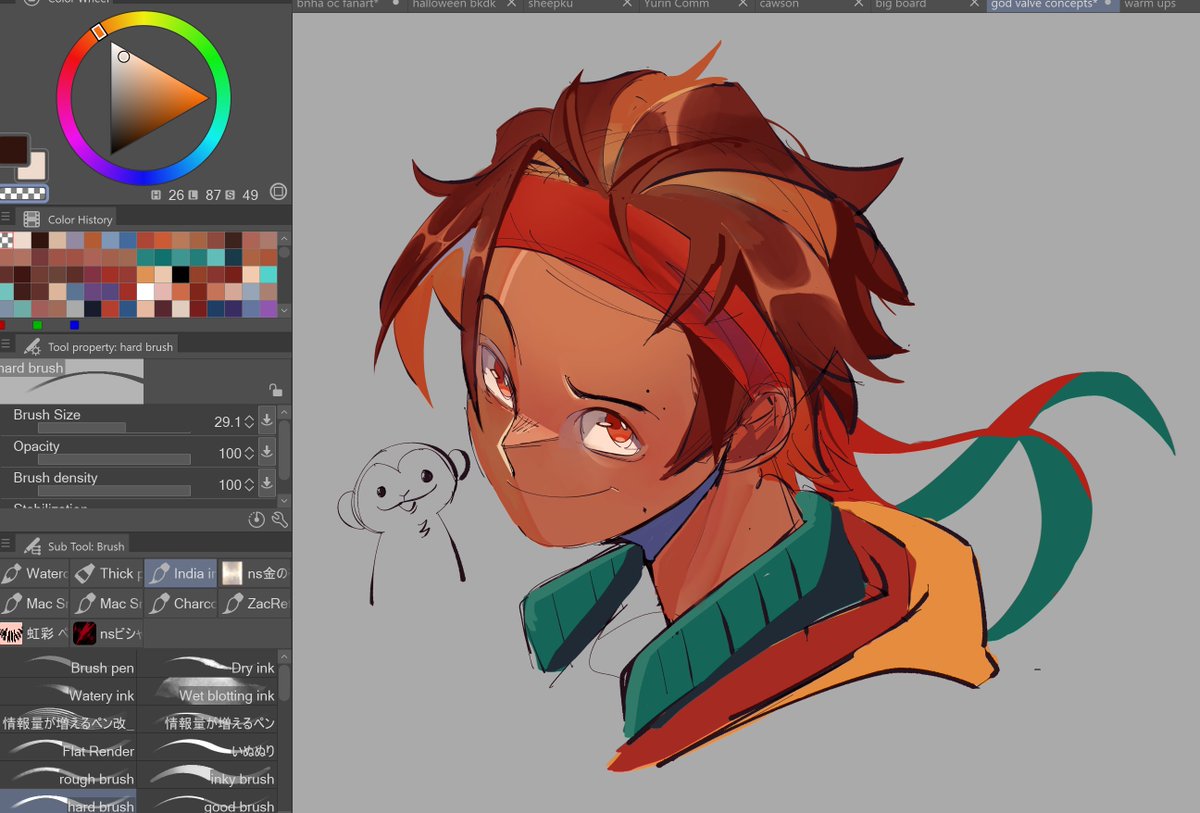Open the Opacity dynamics settings button
The height and width of the screenshot is (813, 1200).
(267, 452)
